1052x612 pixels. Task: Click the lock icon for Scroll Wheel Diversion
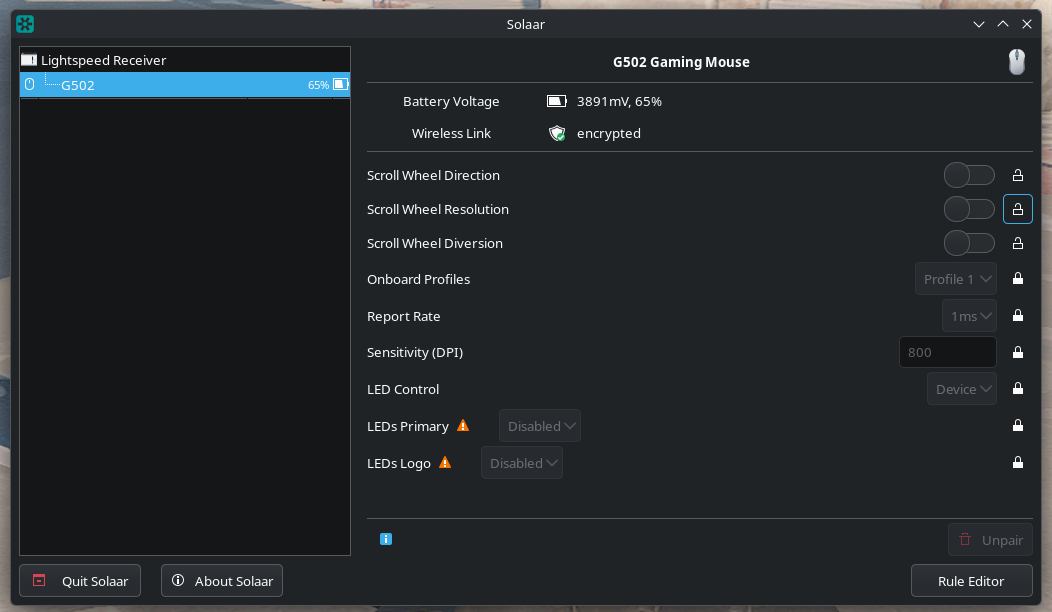1018,244
